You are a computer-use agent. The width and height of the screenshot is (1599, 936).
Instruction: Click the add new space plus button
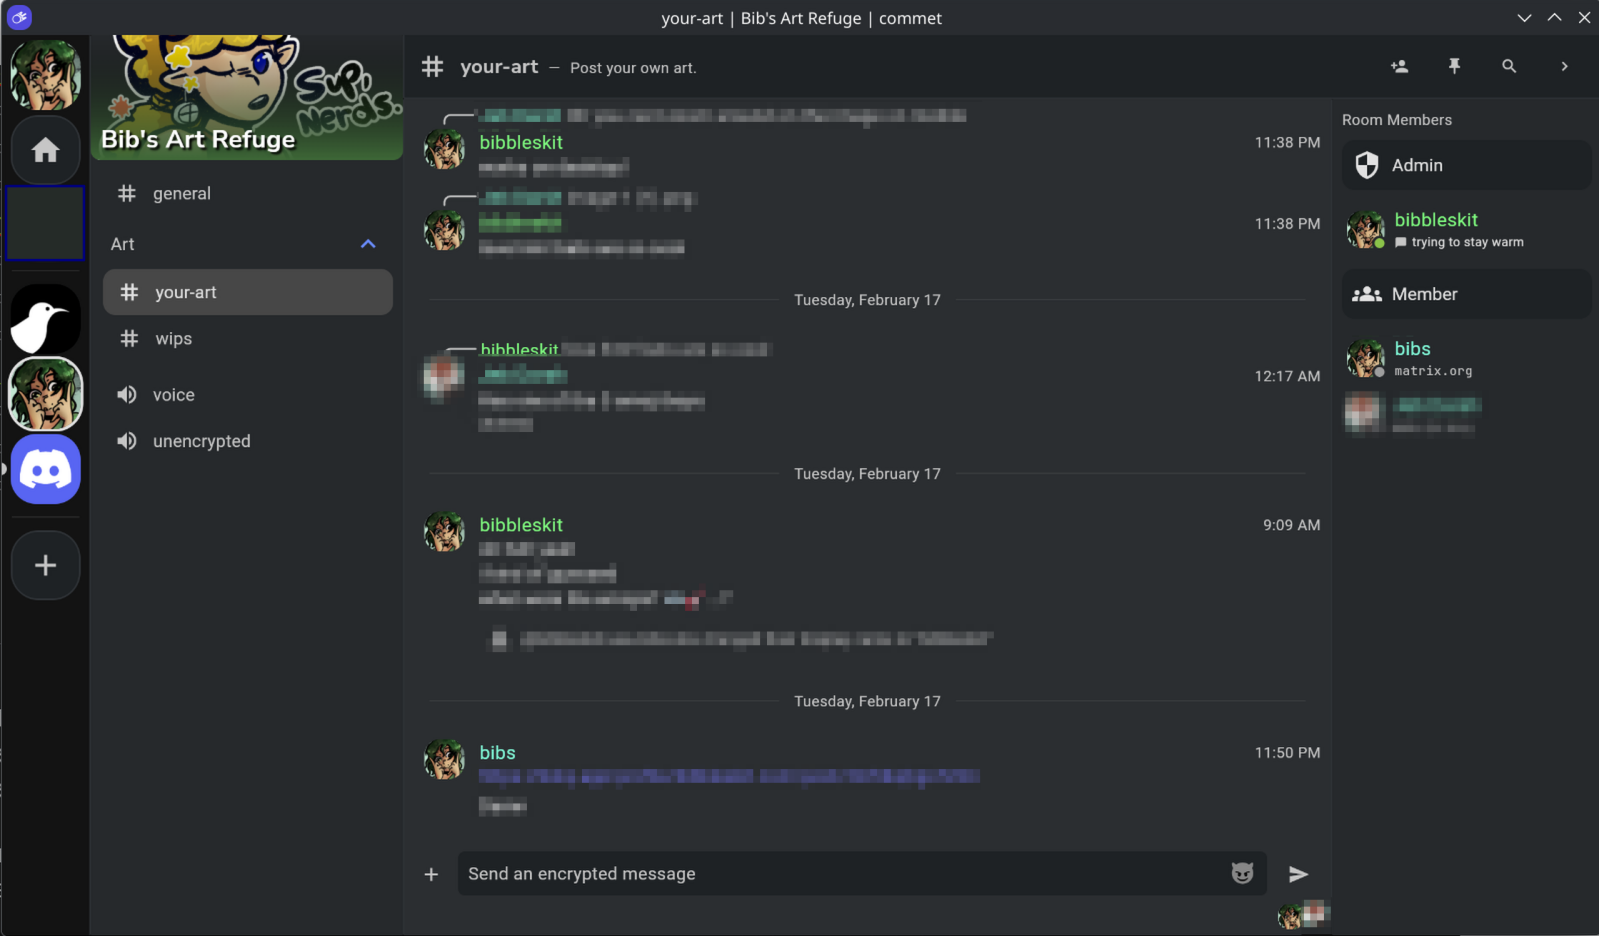45,566
